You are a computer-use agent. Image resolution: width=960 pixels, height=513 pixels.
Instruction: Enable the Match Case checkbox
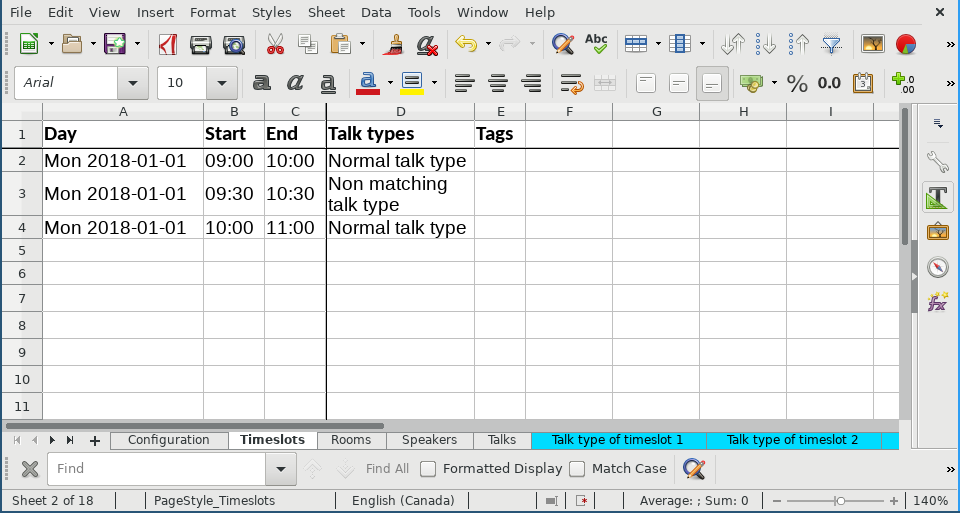[x=577, y=468]
